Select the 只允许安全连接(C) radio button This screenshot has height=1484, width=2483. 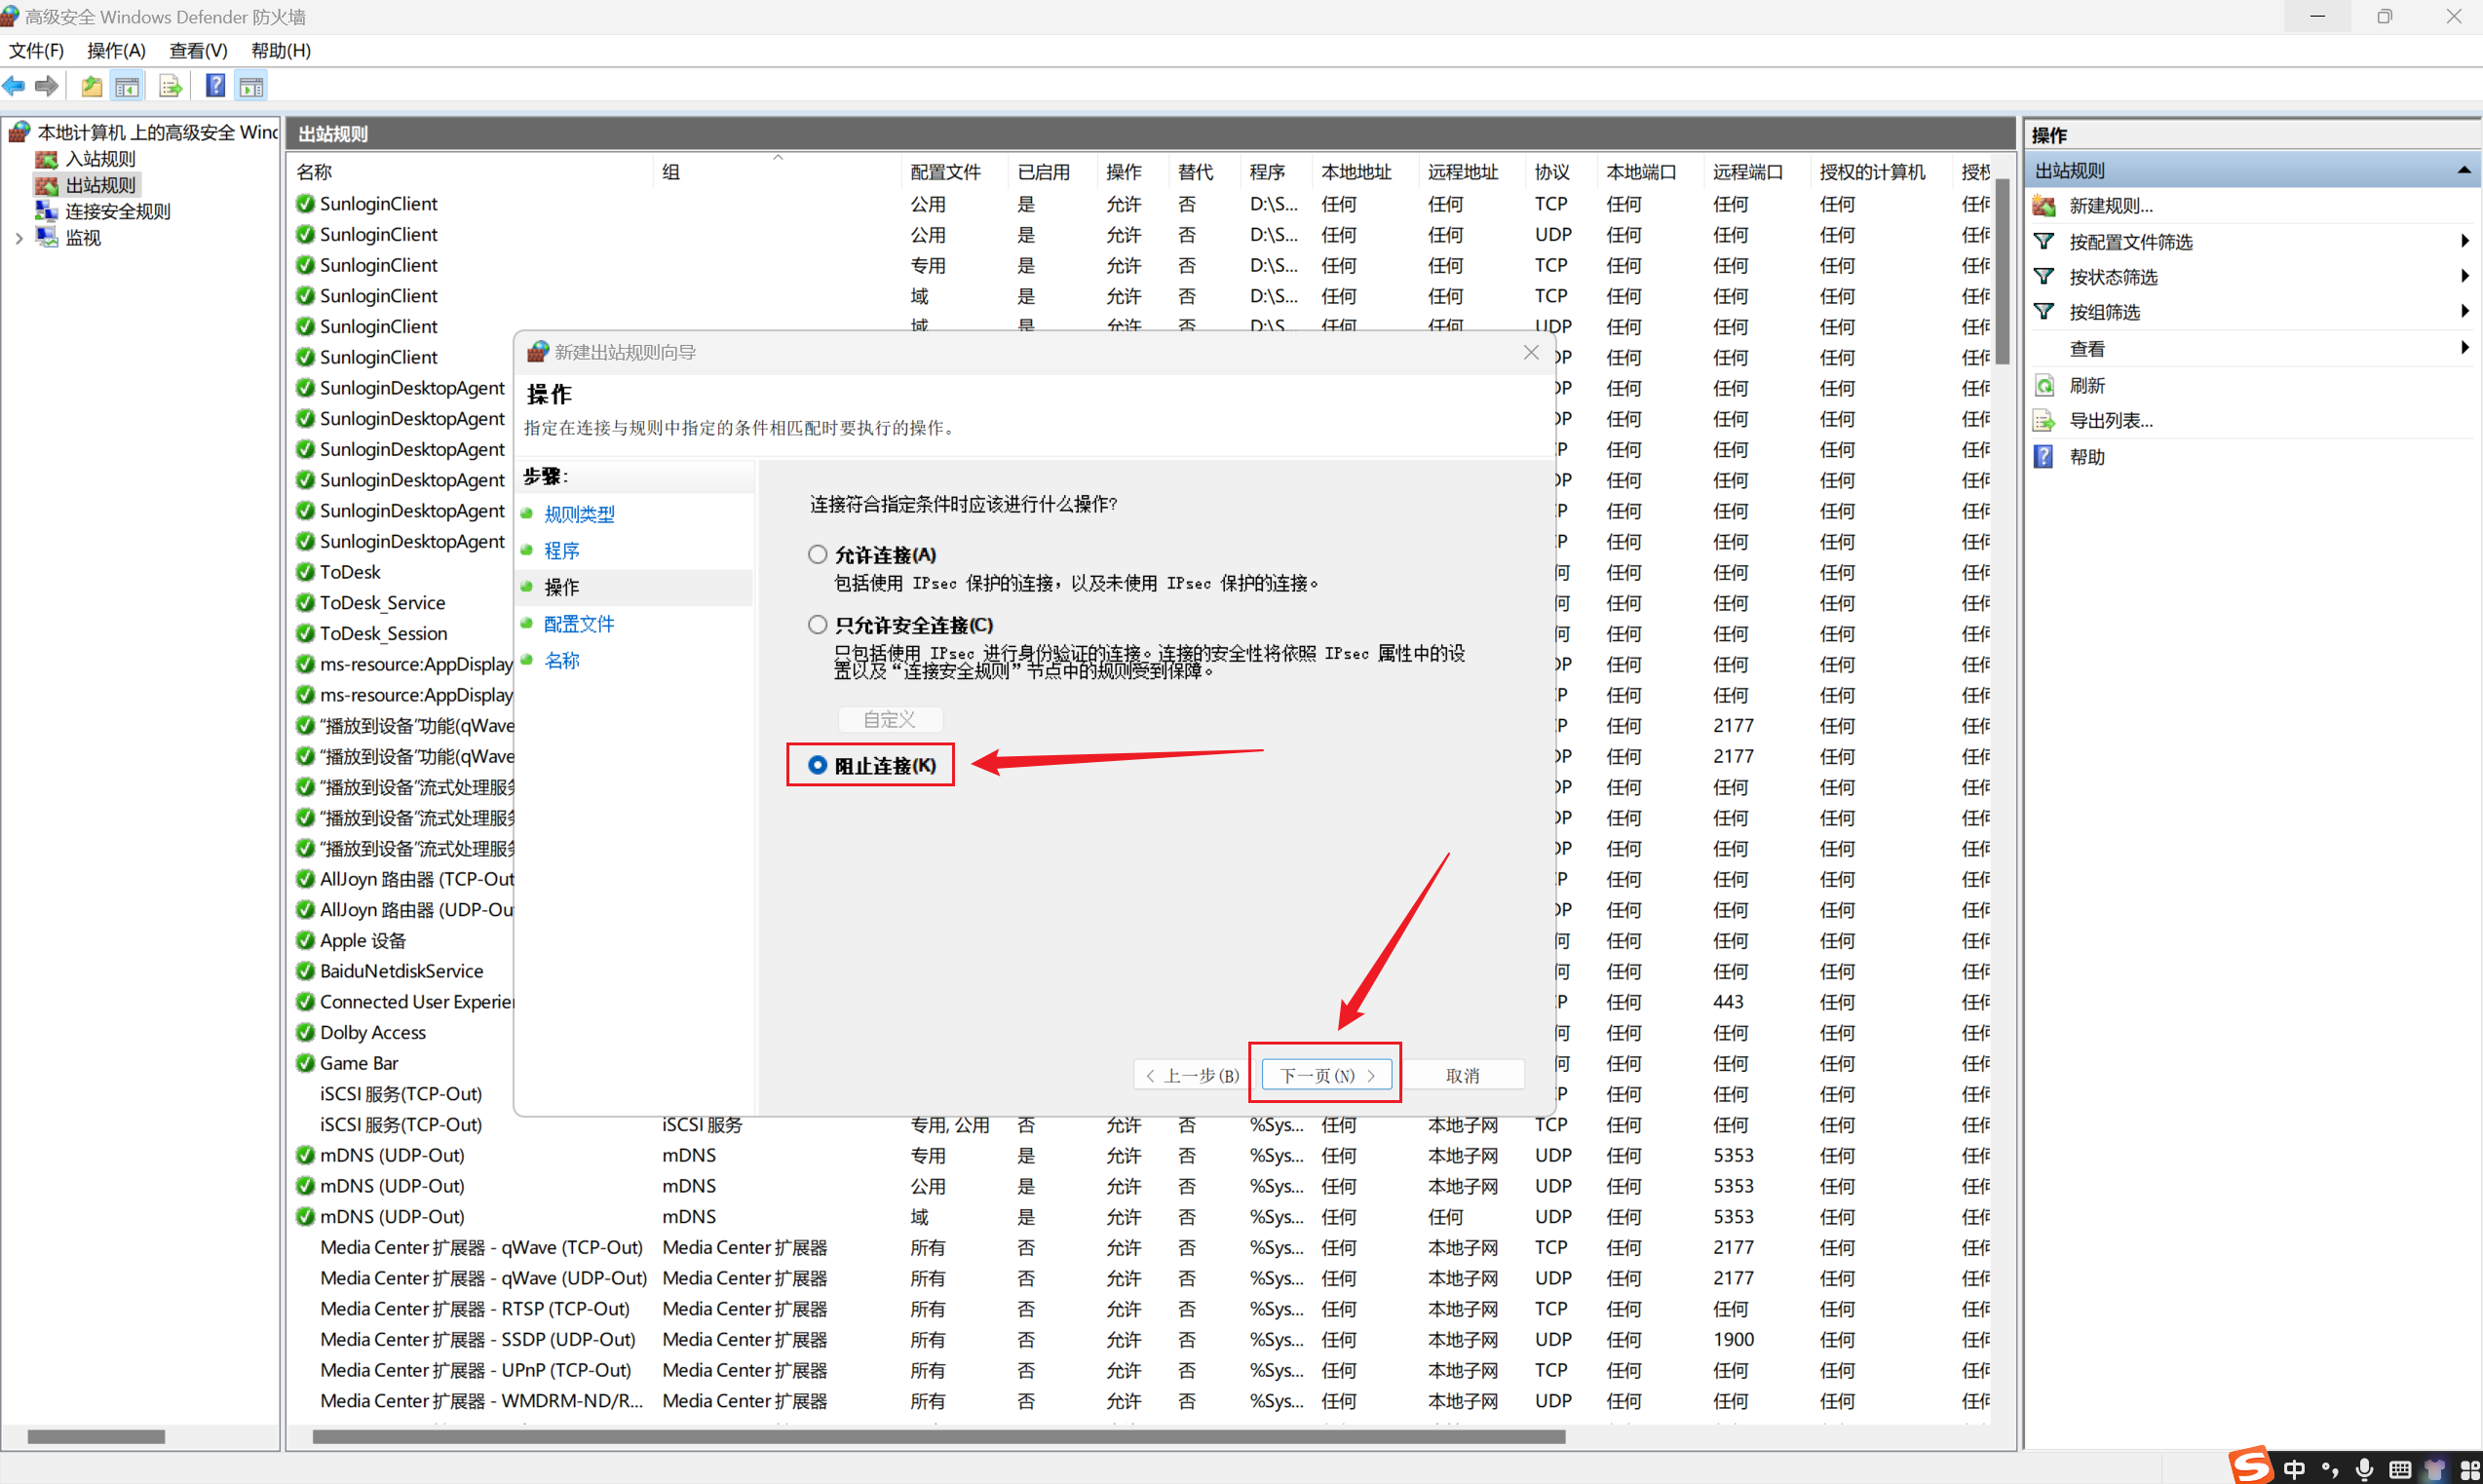point(818,624)
